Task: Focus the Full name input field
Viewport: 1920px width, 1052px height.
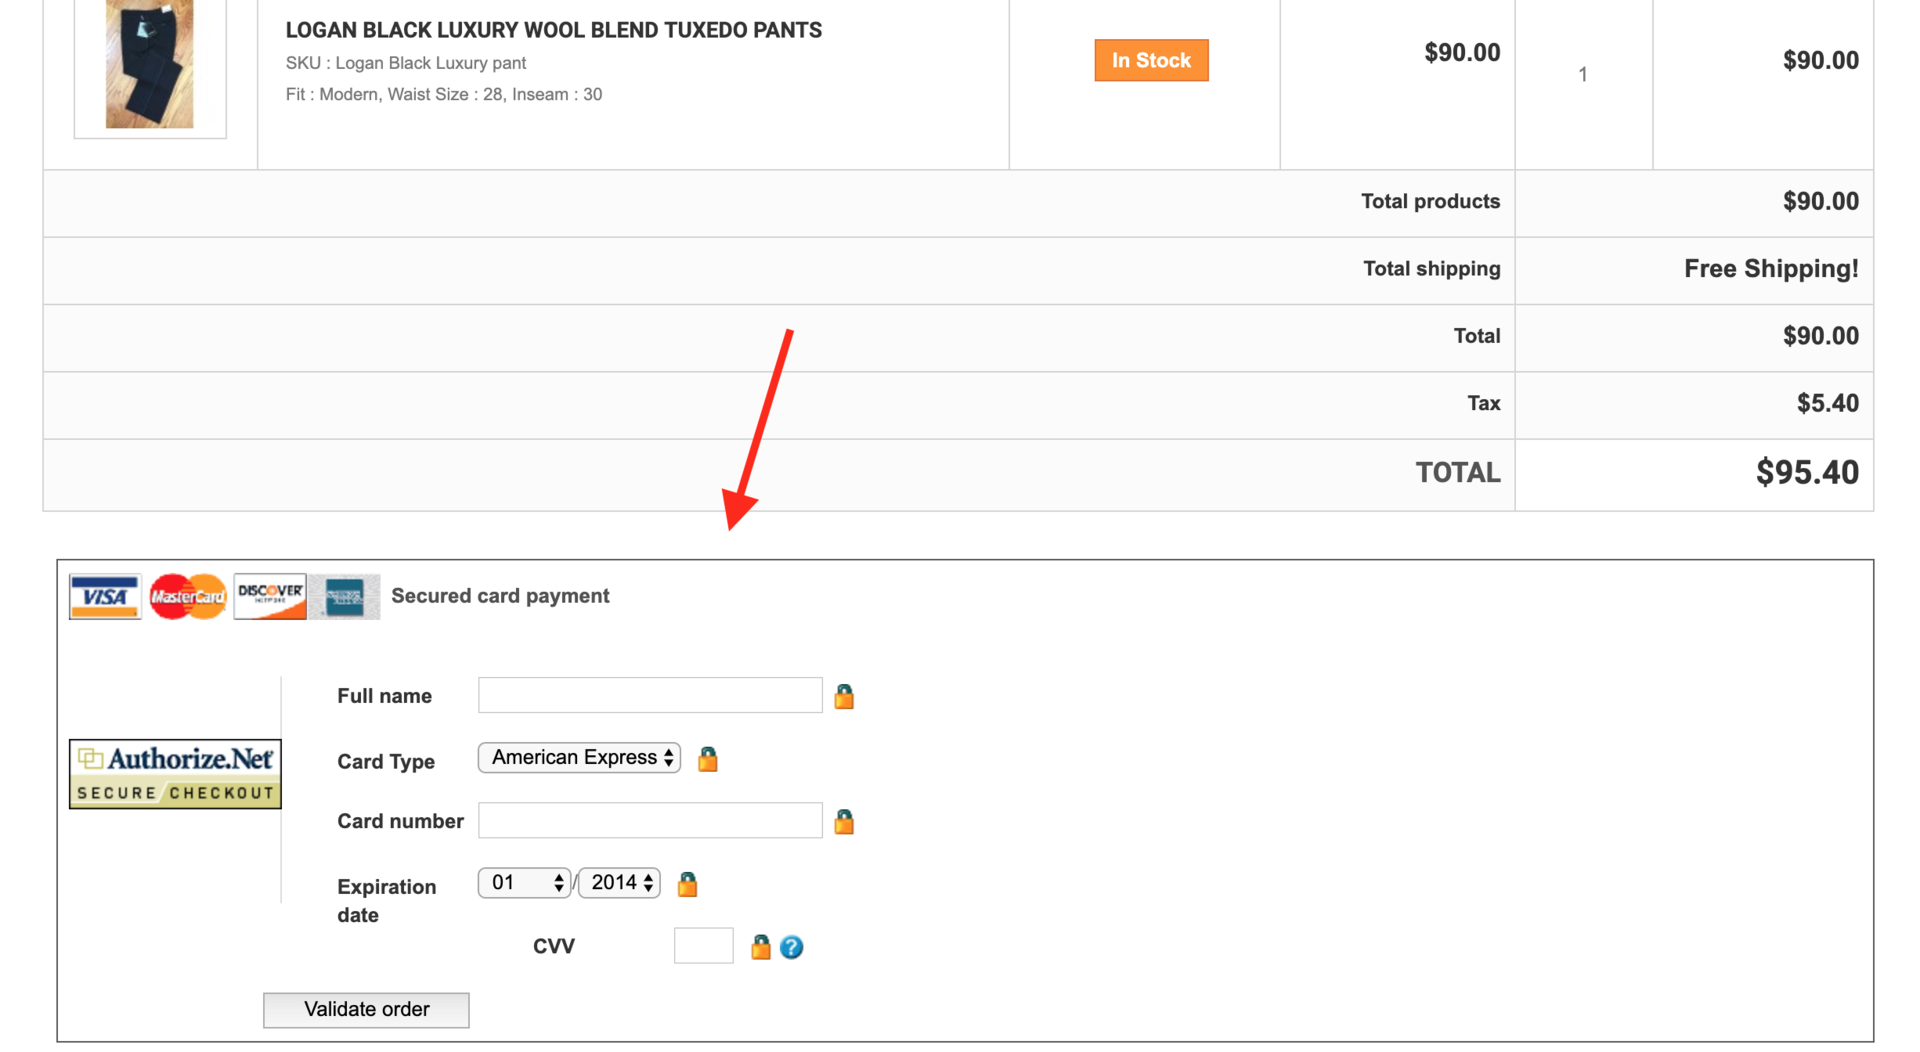Action: coord(650,695)
